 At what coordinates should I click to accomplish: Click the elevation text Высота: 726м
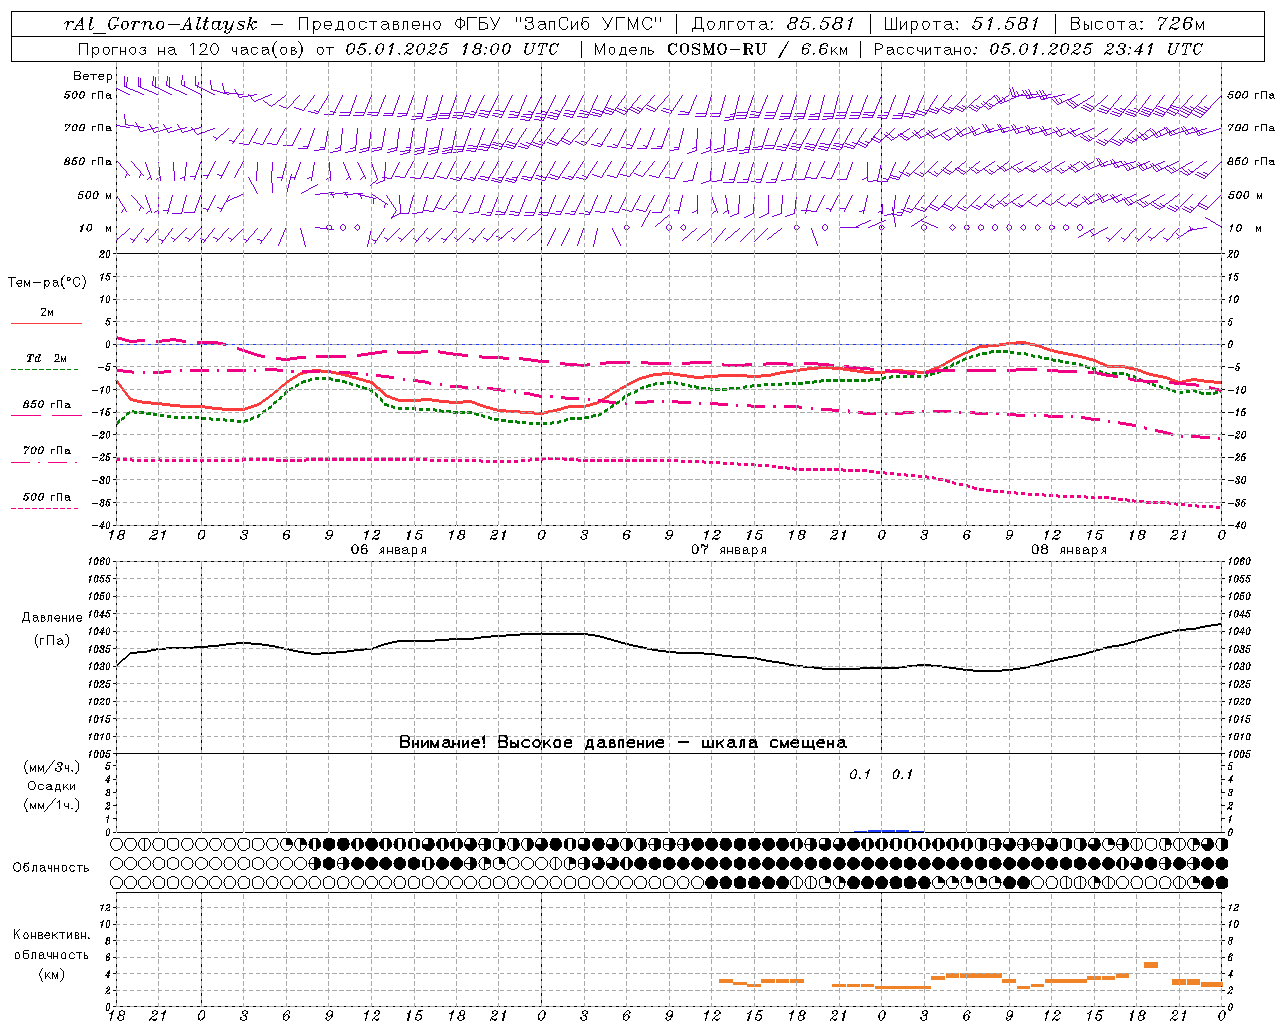1137,24
